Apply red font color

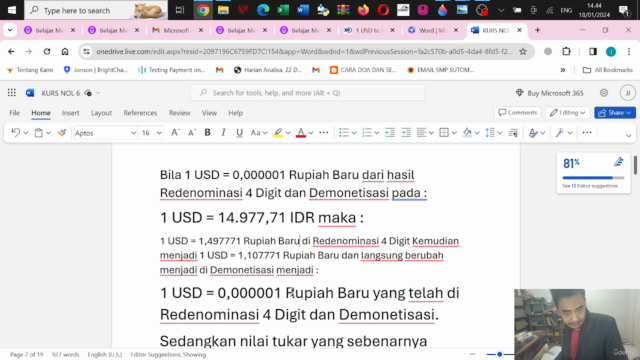pyautogui.click(x=301, y=133)
